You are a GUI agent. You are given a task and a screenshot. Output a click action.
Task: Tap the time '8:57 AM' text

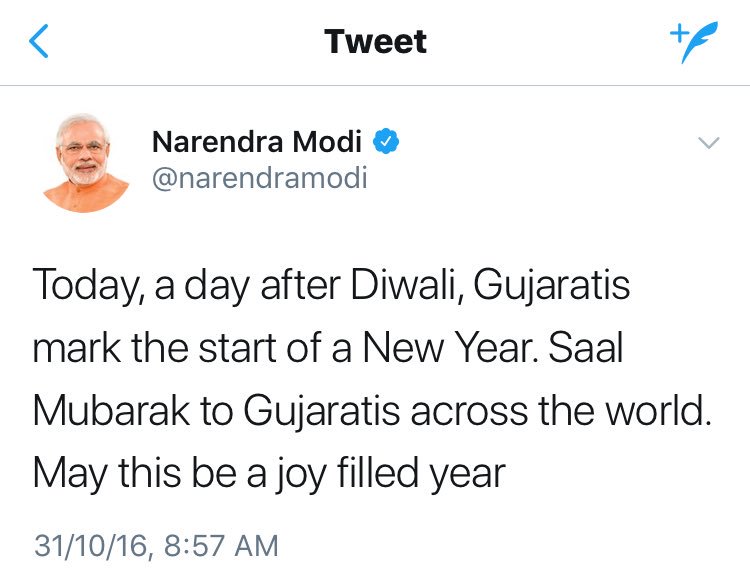[221, 545]
